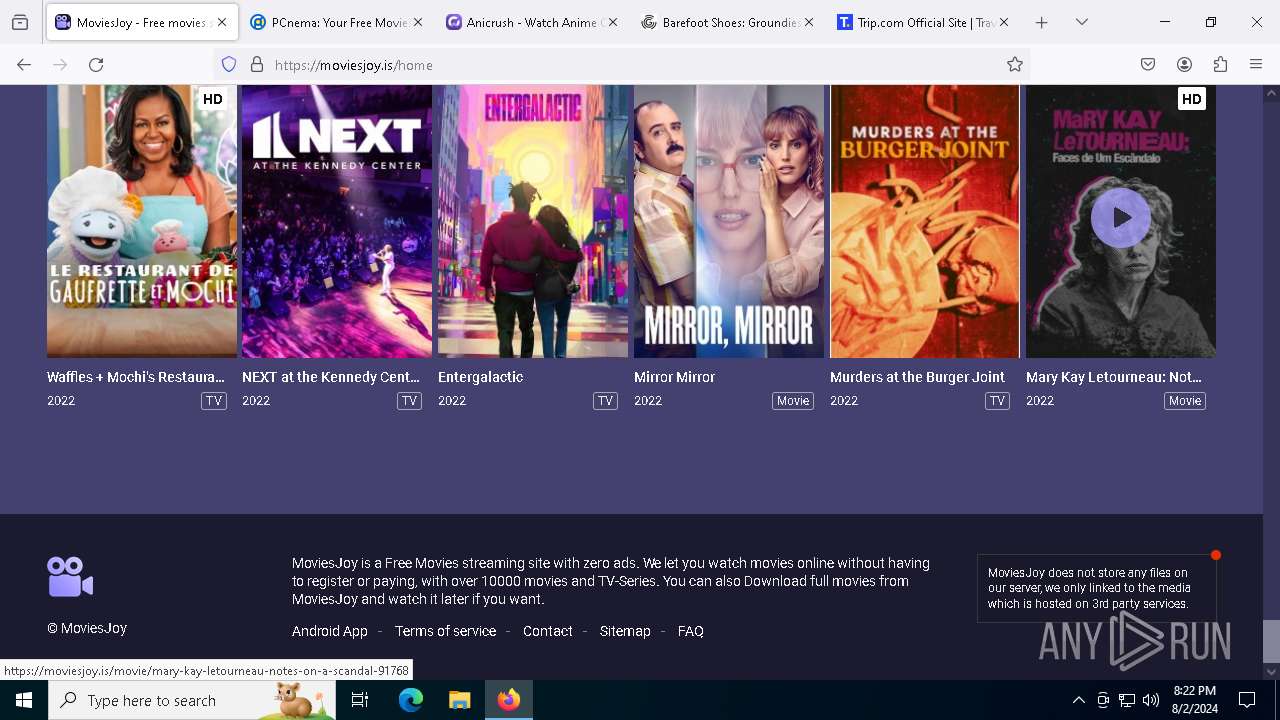
Task: Switch to the Anicrush tab
Action: (532, 22)
